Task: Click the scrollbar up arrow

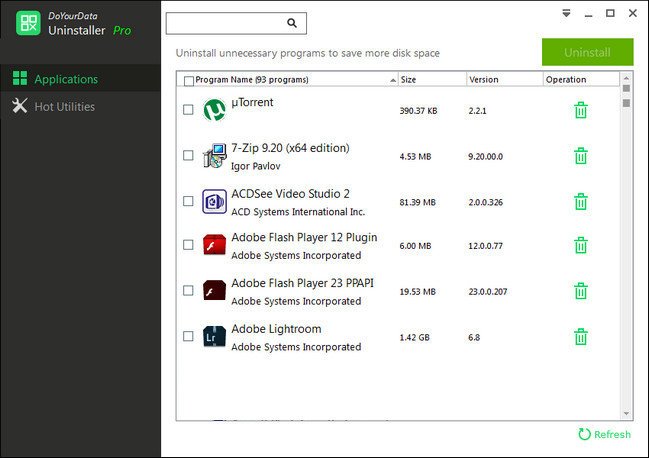Action: [x=626, y=78]
